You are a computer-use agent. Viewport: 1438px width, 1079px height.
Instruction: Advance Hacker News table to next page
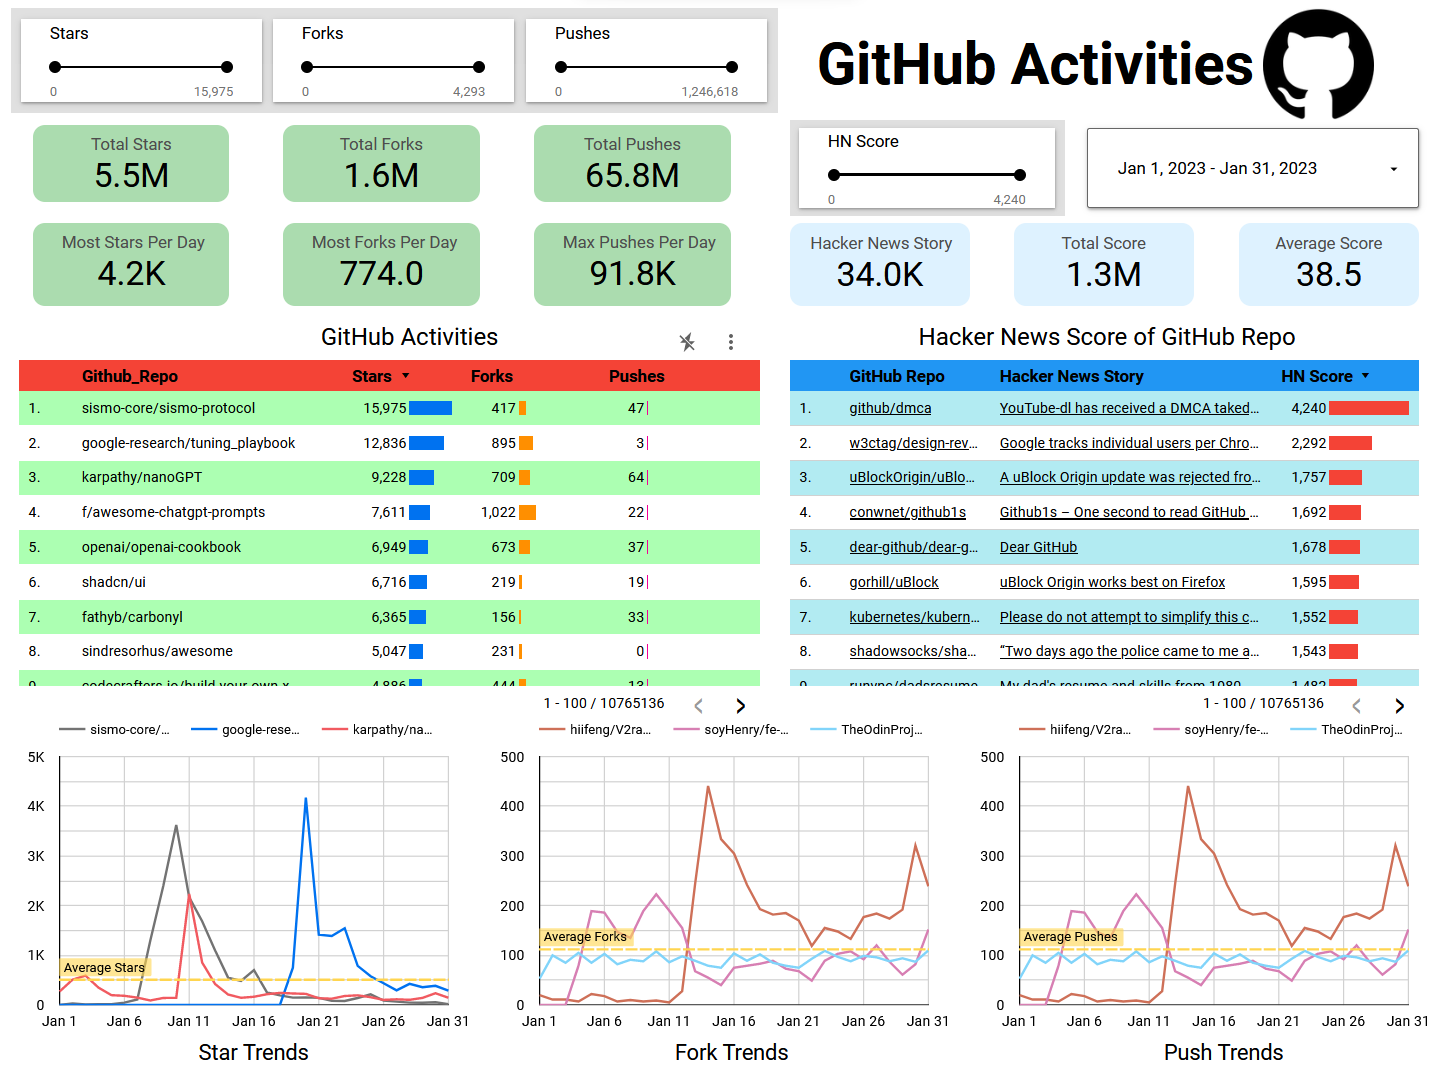(x=1399, y=705)
